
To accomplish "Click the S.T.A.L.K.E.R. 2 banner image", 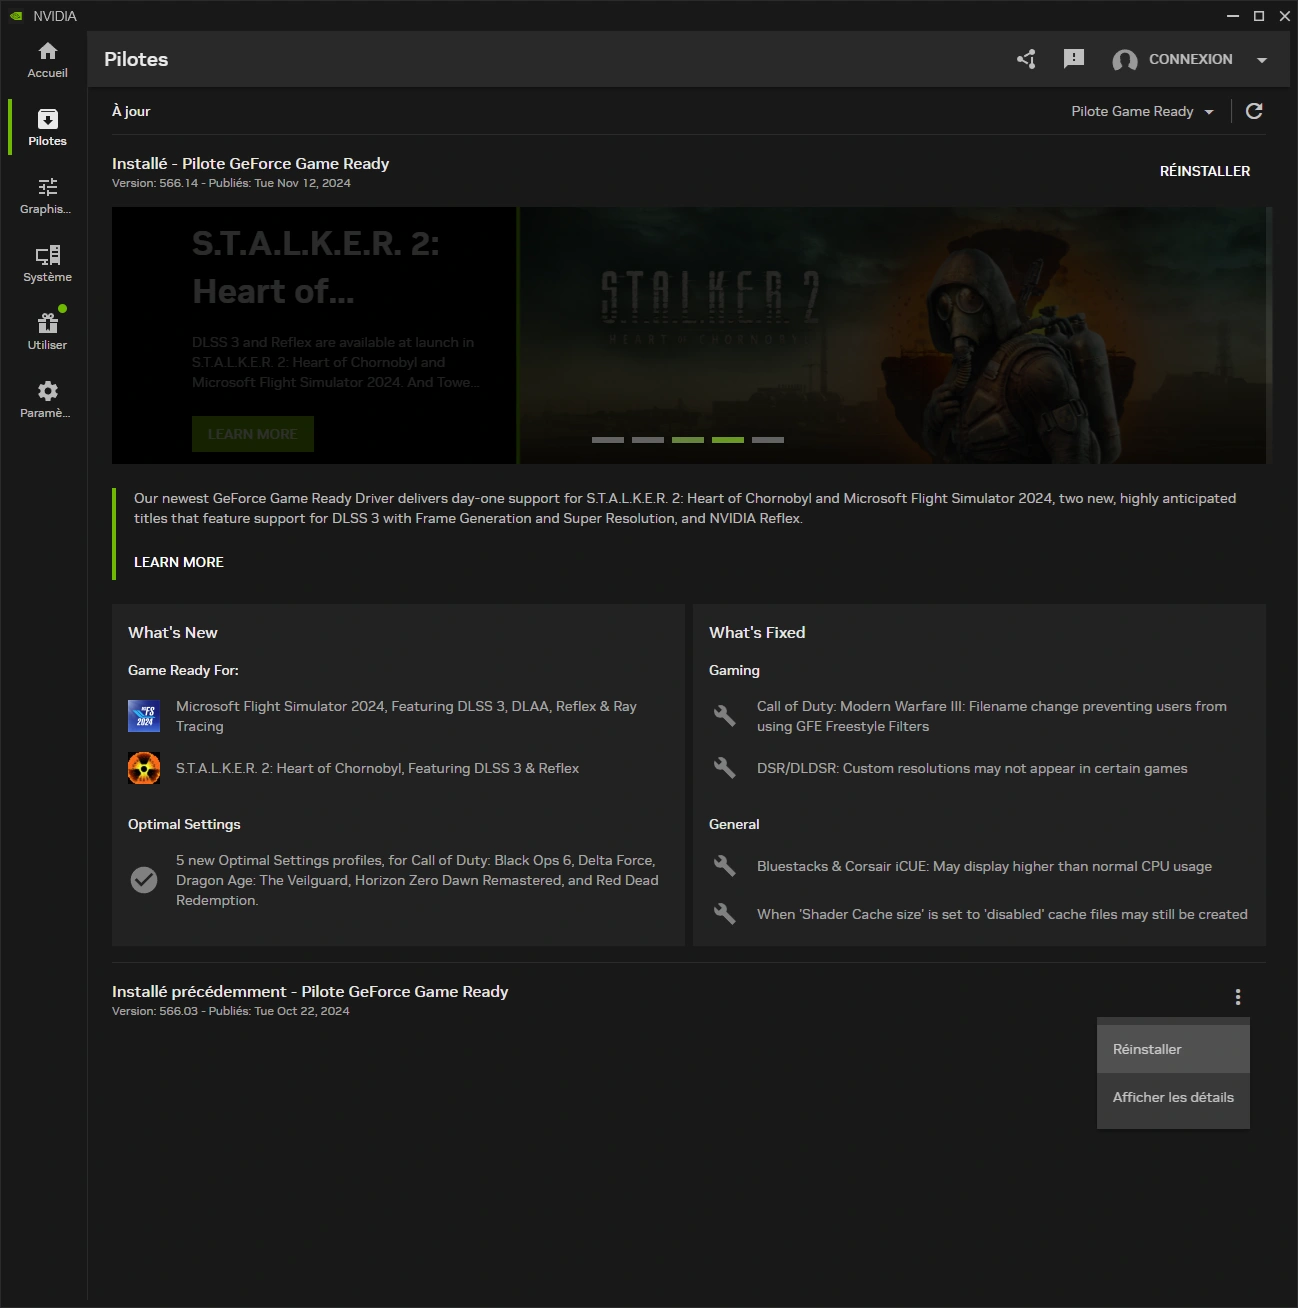I will 892,335.
